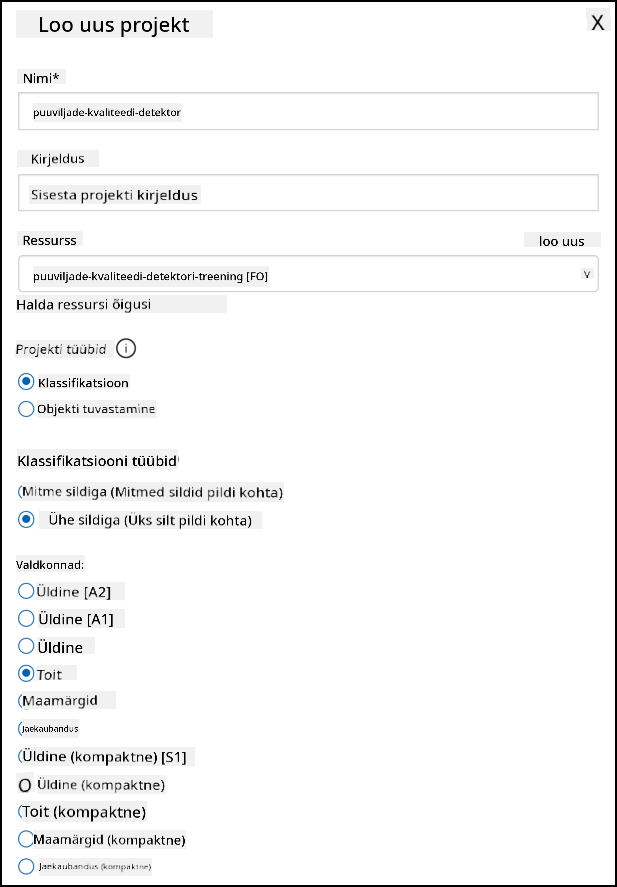Screen dimensions: 617x887
Task: Choose the Jaekaubandus domain
Action: point(20,728)
